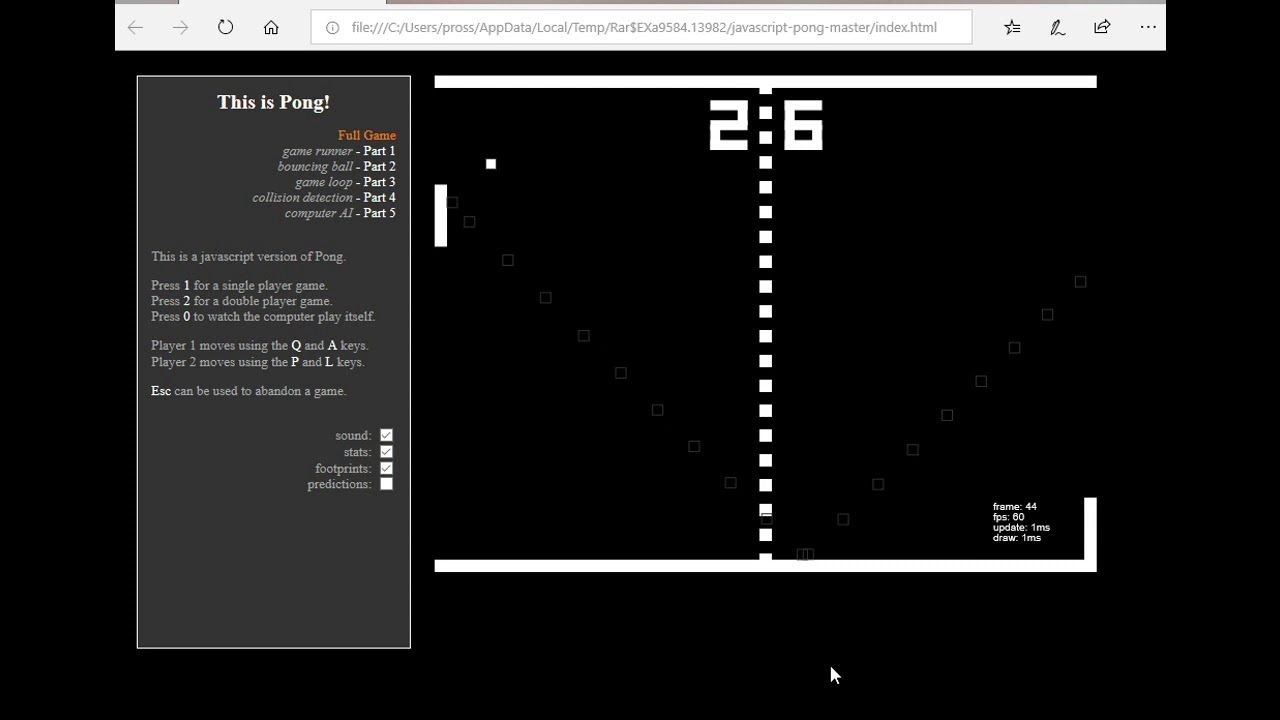Disable the footprints checkbox

[386, 468]
